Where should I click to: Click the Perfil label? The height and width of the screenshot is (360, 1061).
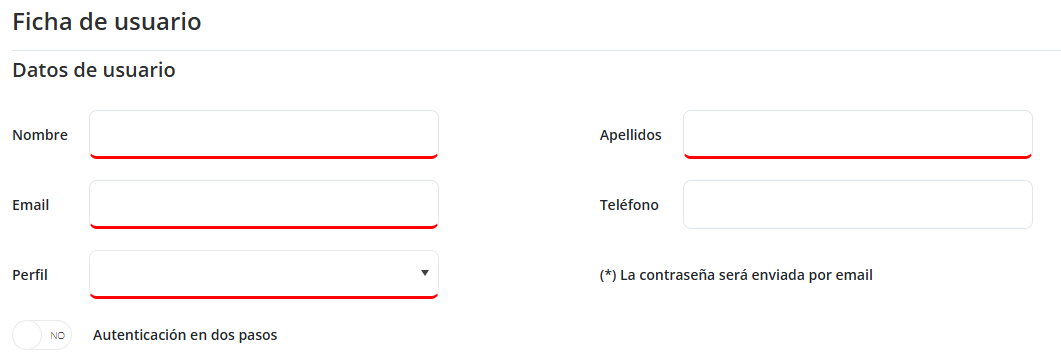tap(30, 275)
